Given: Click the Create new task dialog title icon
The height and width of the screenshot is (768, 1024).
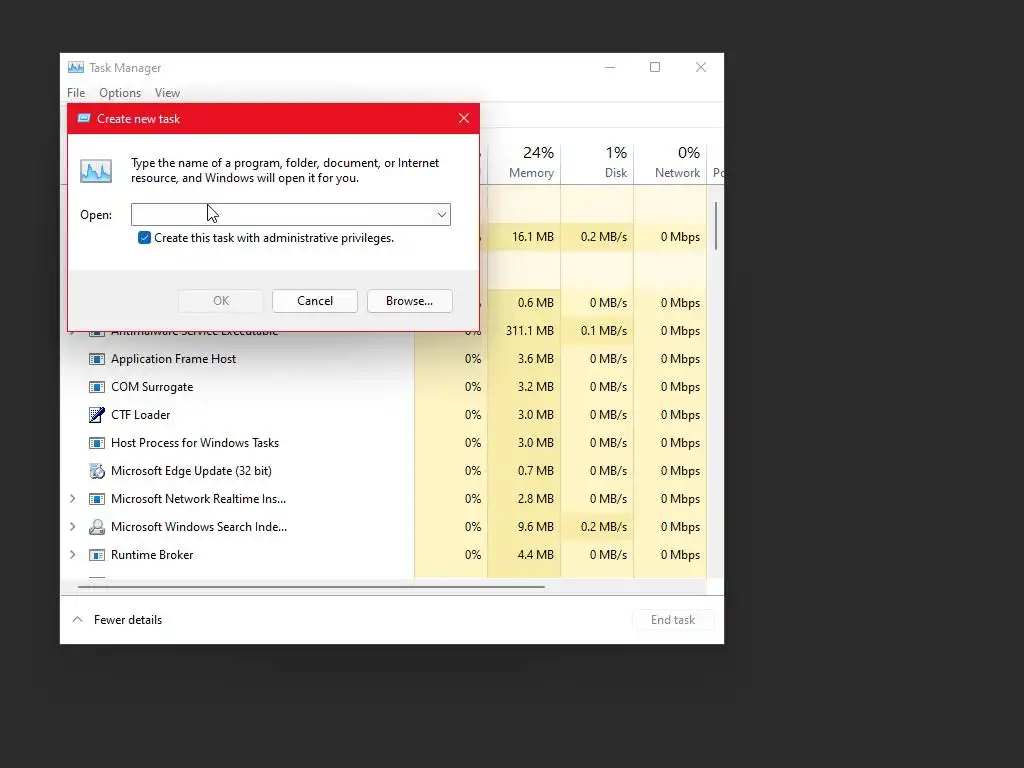Looking at the screenshot, I should click(x=84, y=118).
